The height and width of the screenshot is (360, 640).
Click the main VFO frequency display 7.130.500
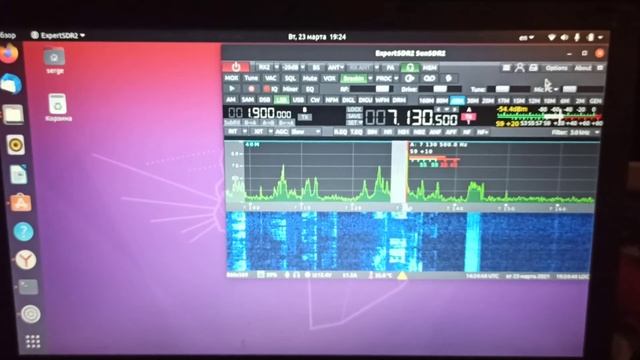[x=411, y=118]
